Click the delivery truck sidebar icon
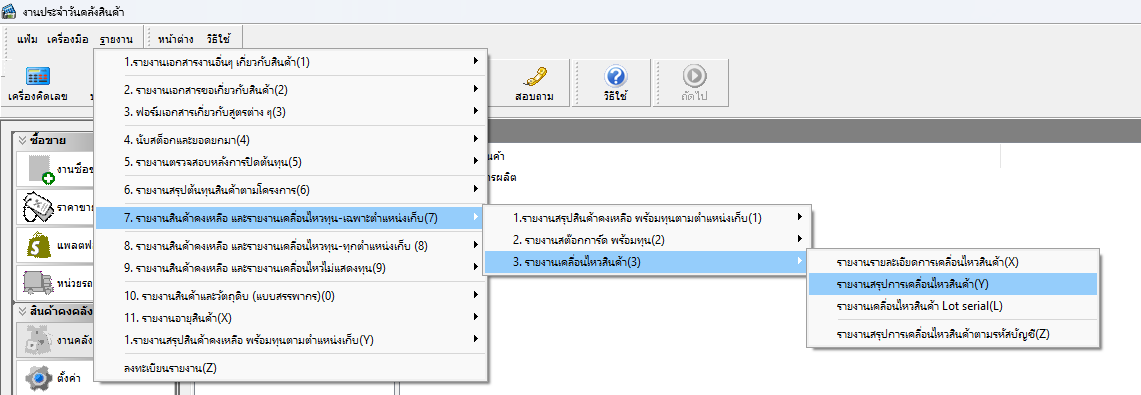The width and height of the screenshot is (1141, 395). pos(39,282)
